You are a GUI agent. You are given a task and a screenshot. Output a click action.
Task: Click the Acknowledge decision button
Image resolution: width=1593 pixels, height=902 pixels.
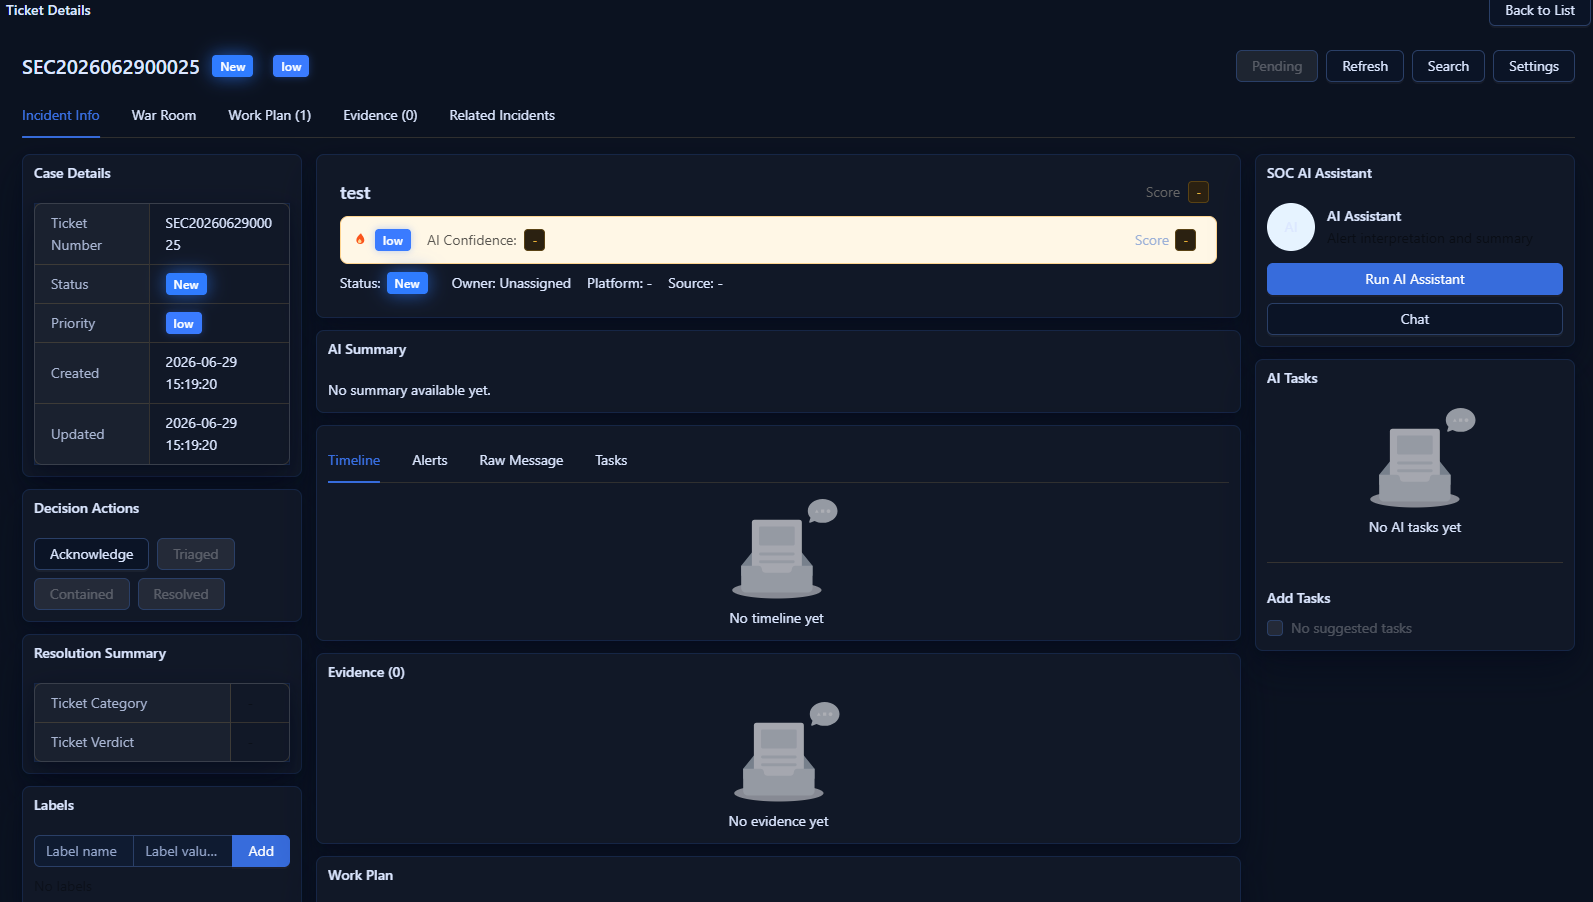(91, 554)
